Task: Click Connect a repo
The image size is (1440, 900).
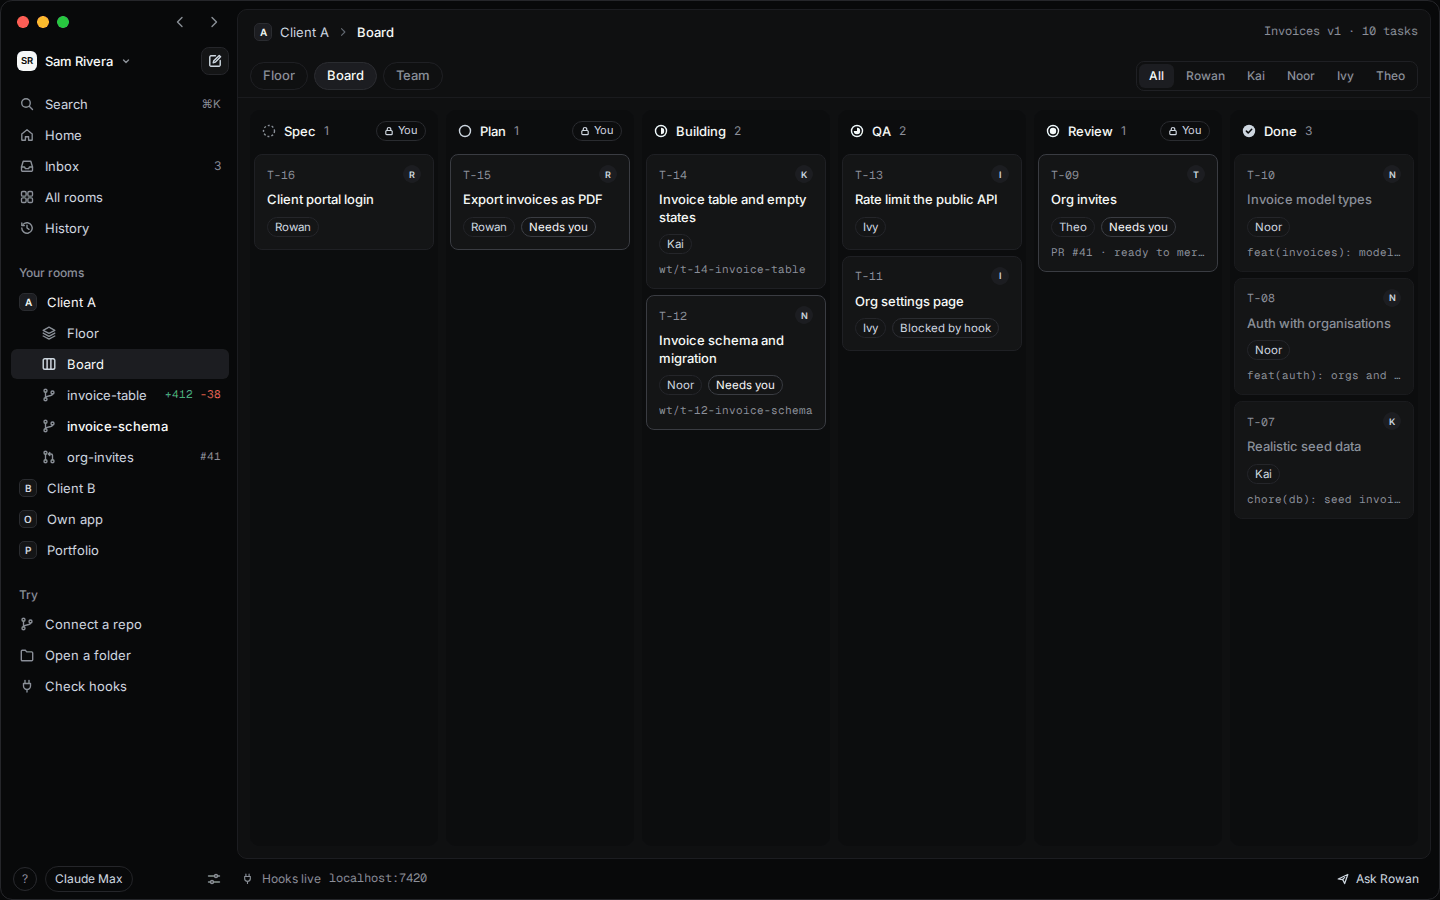Action: coord(120,624)
